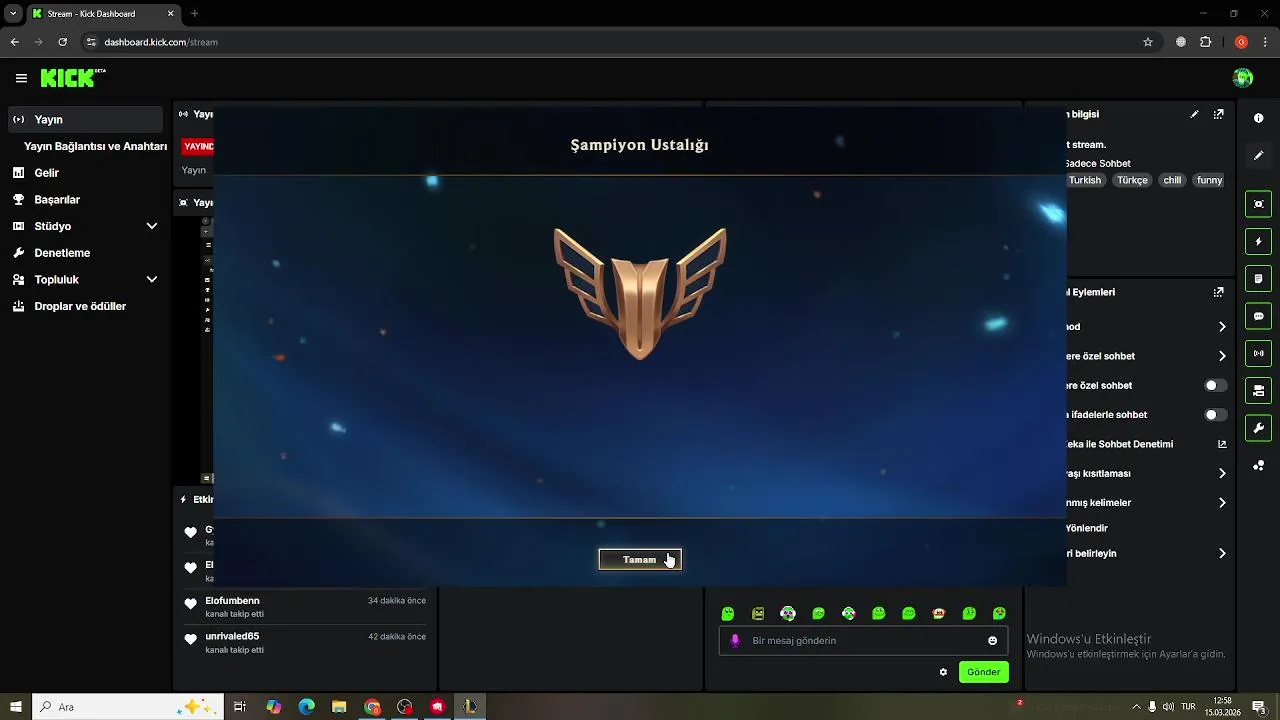
Task: Click the Tamam button in the overlay
Action: click(640, 560)
